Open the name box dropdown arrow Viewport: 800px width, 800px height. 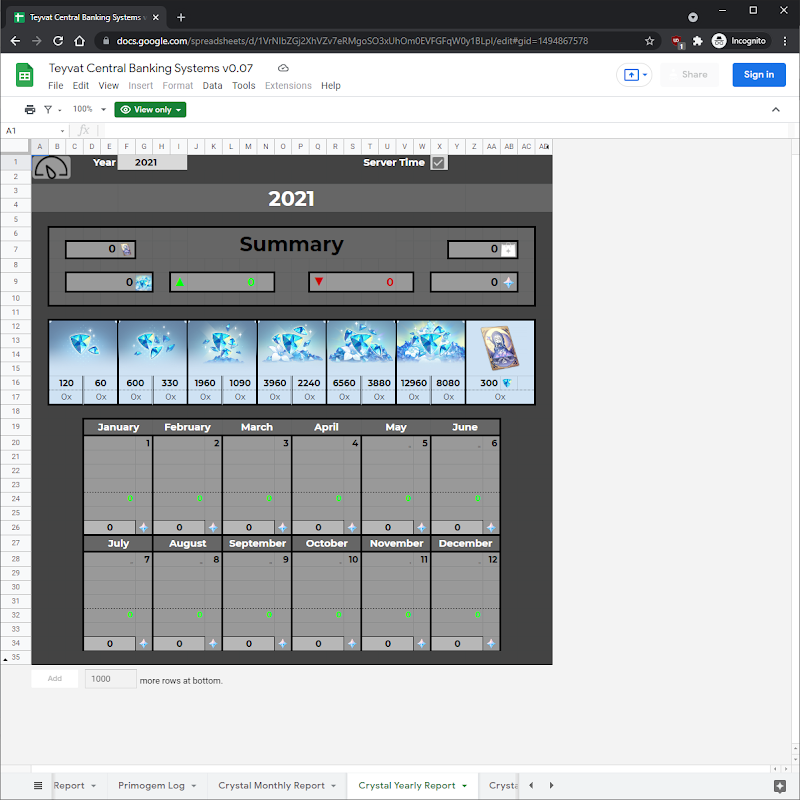pyautogui.click(x=62, y=131)
